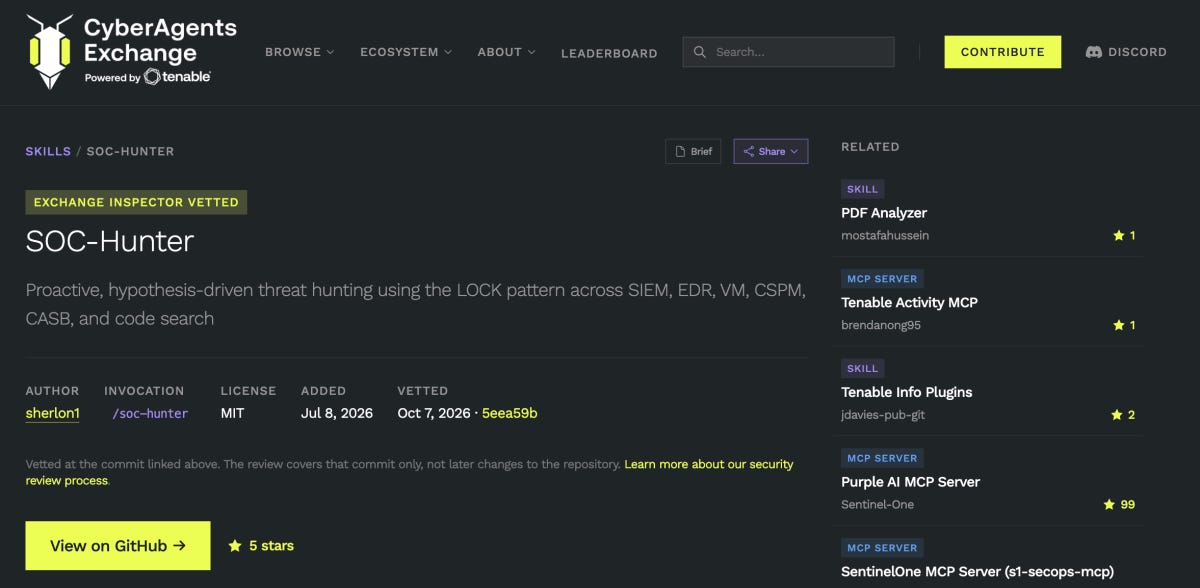Go to the Leaderboard page
1200x588 pixels.
[609, 53]
